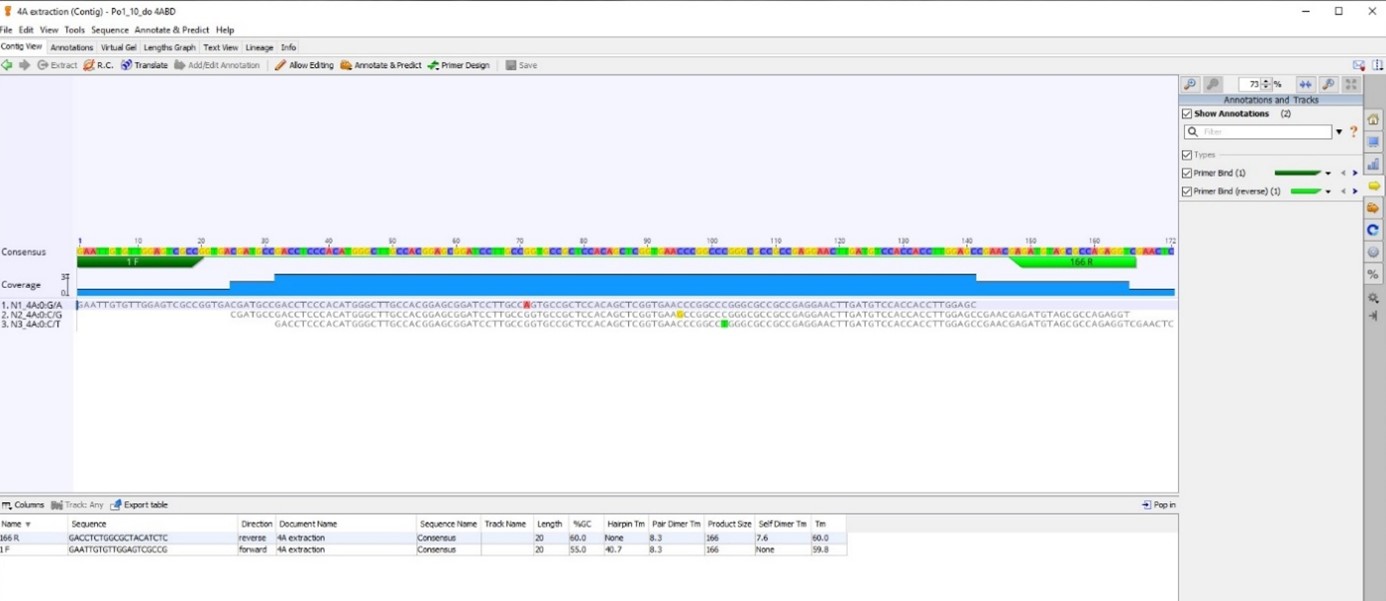Click the Export table button
Screen dimensions: 1386x601
pyautogui.click(x=139, y=505)
